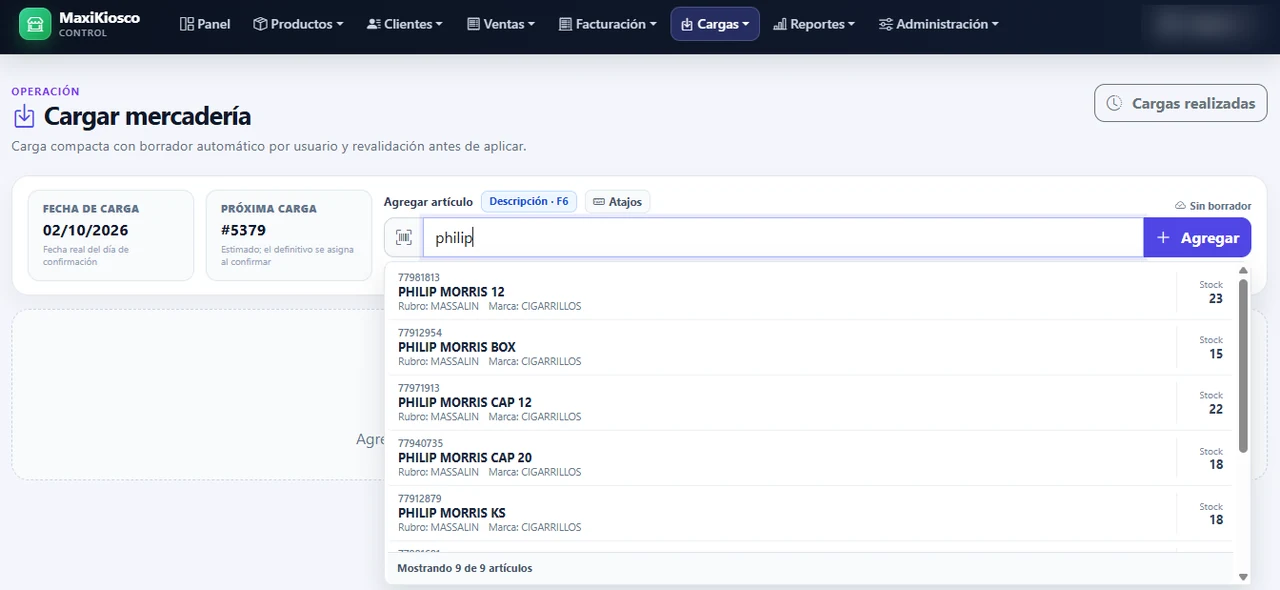Open the Administración dropdown menu
1280x590 pixels.
coord(938,24)
